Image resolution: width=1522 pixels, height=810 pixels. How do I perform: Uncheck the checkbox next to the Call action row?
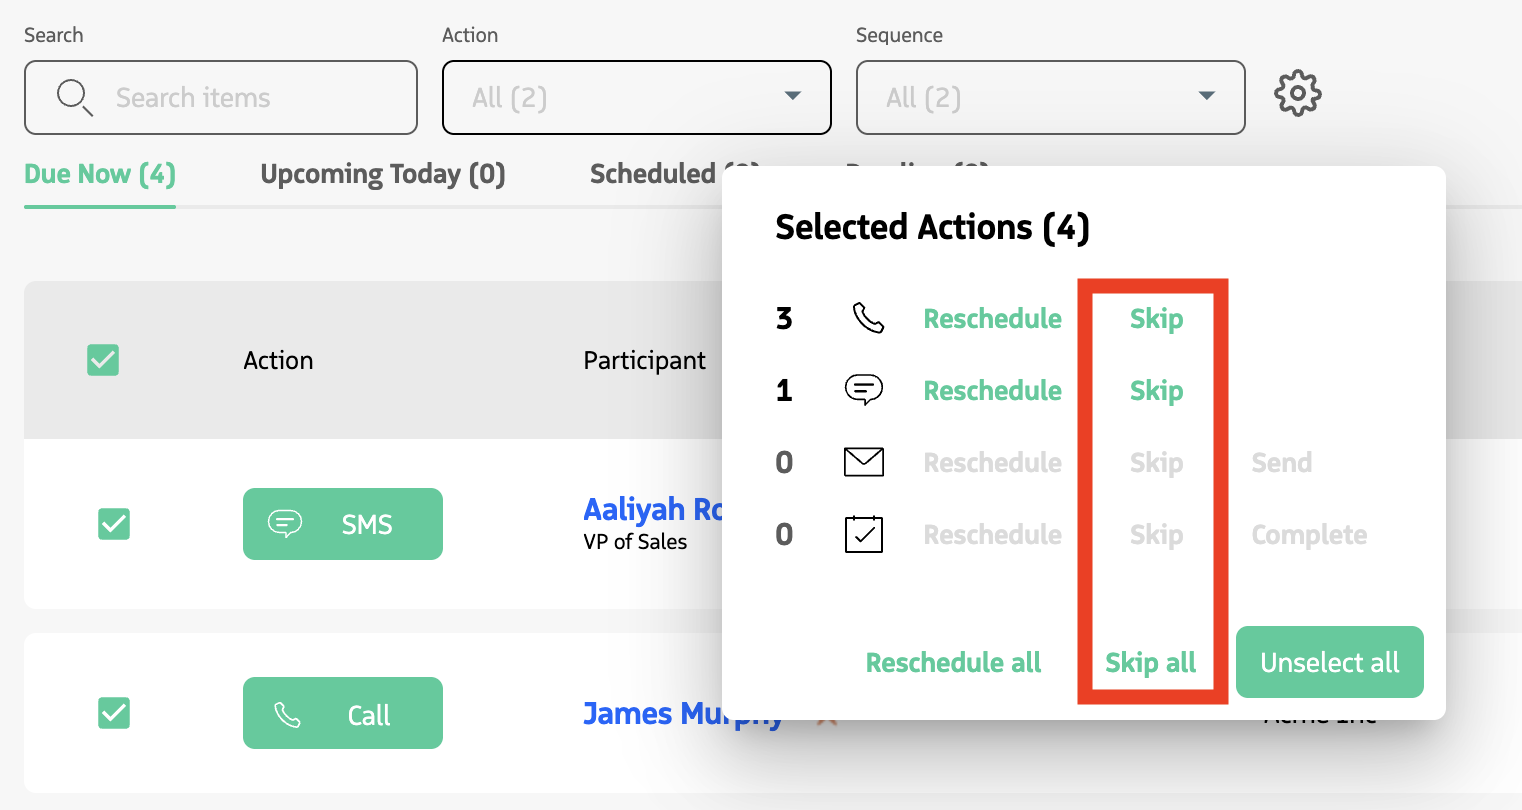[113, 713]
